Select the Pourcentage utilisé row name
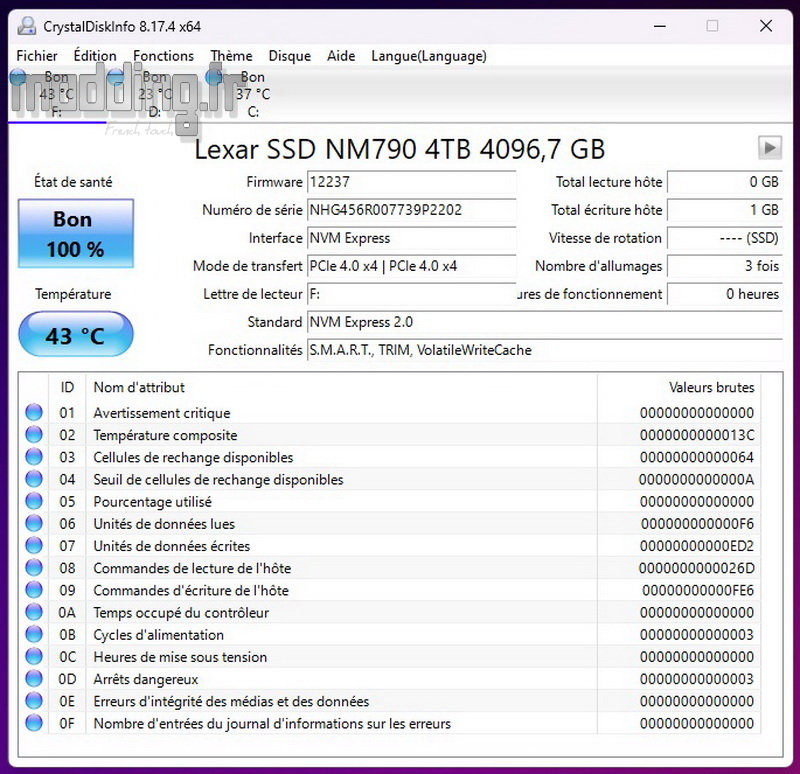The image size is (800, 774). coord(152,502)
